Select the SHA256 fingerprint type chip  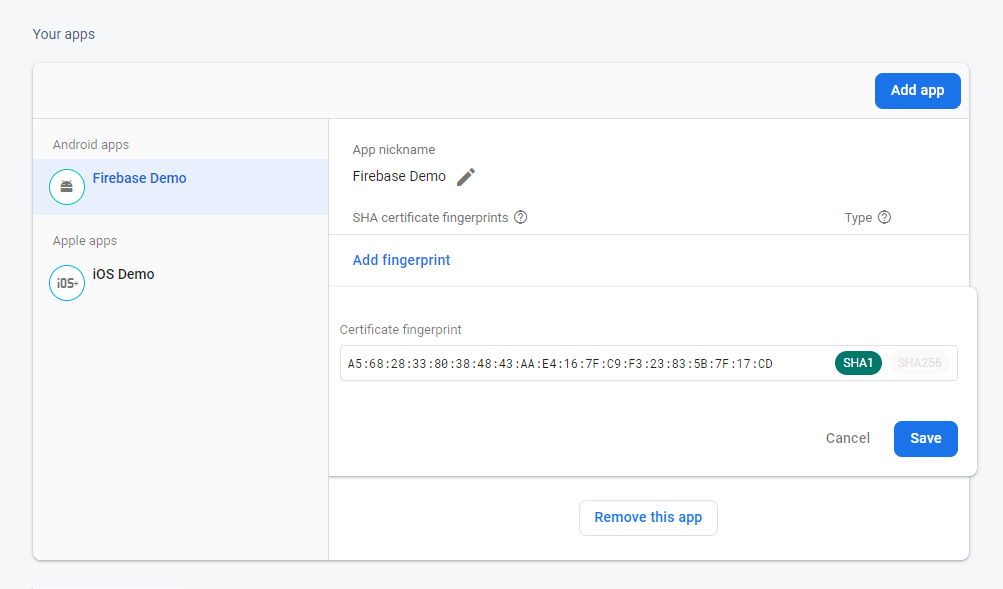coord(919,363)
